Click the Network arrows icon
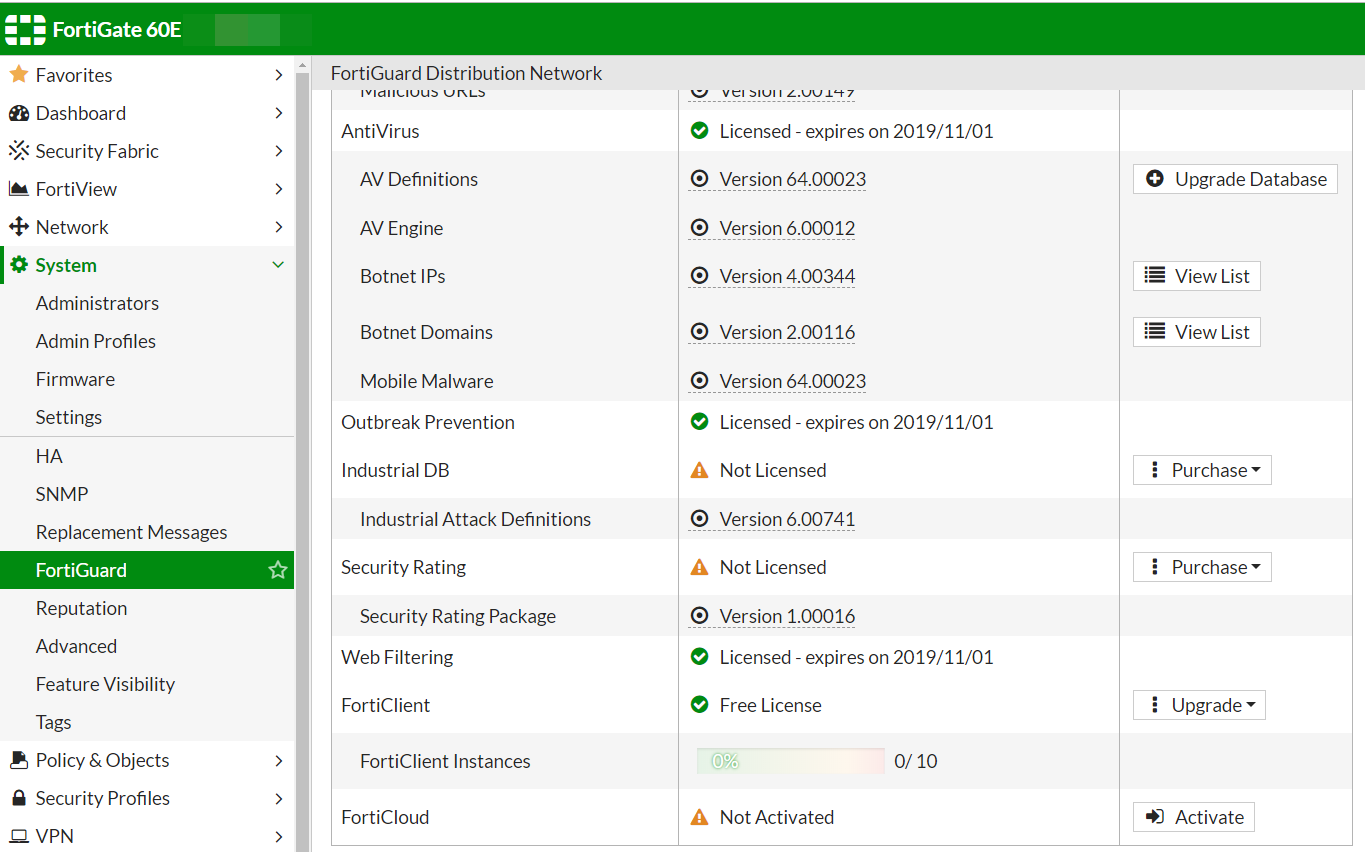 pos(18,227)
